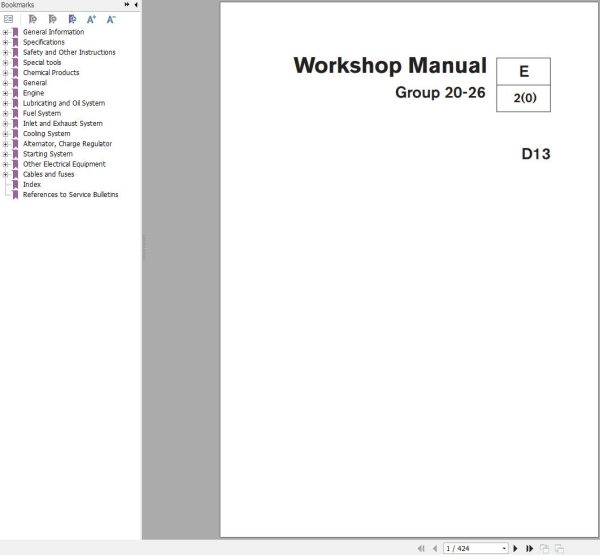This screenshot has width=600, height=555.
Task: Click purple bookmark icon beside Index
Action: 15,184
